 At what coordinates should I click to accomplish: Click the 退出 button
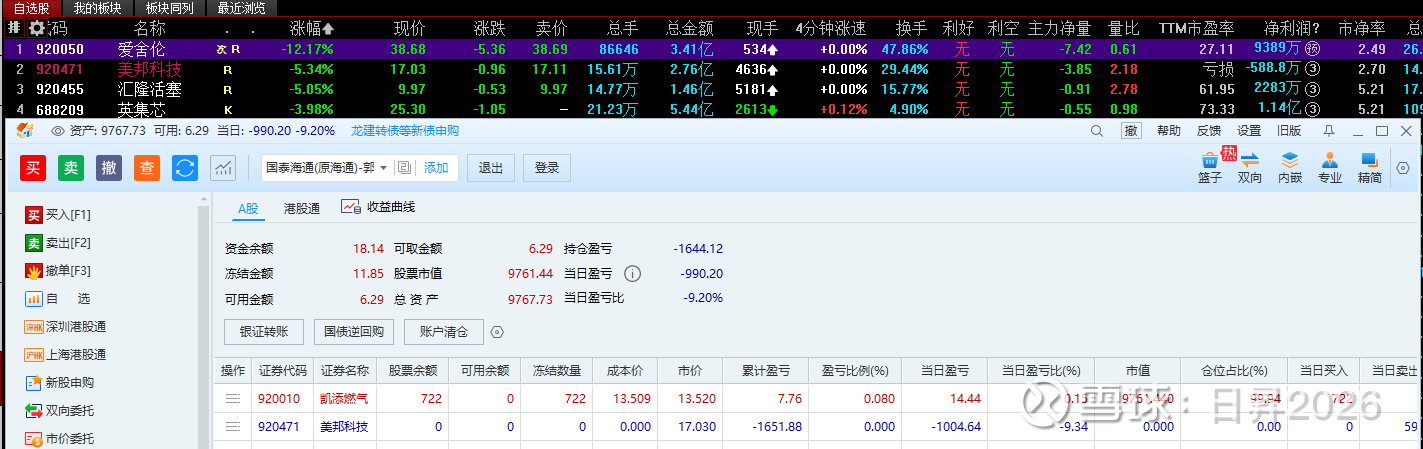491,168
